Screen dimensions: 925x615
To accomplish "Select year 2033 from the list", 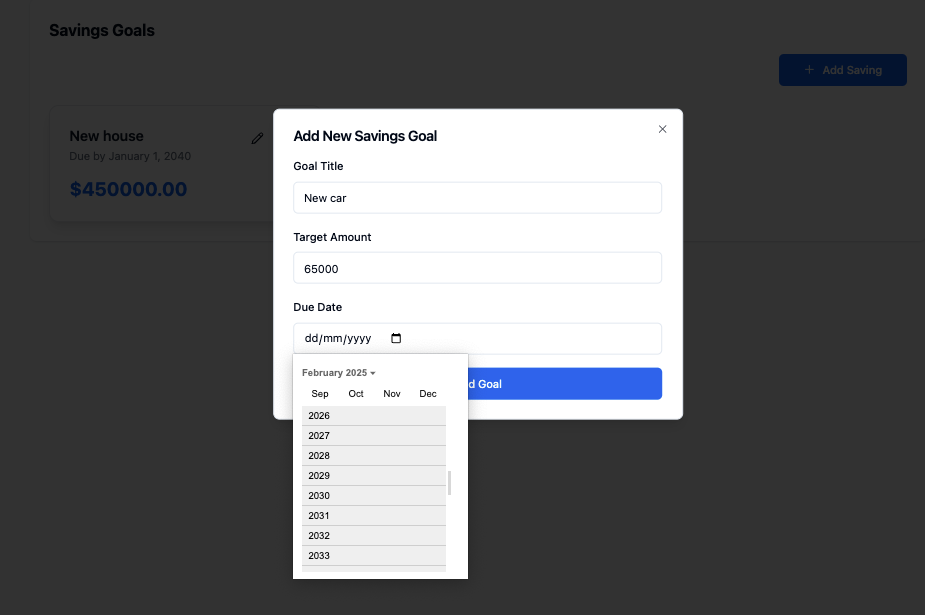I will (x=373, y=555).
